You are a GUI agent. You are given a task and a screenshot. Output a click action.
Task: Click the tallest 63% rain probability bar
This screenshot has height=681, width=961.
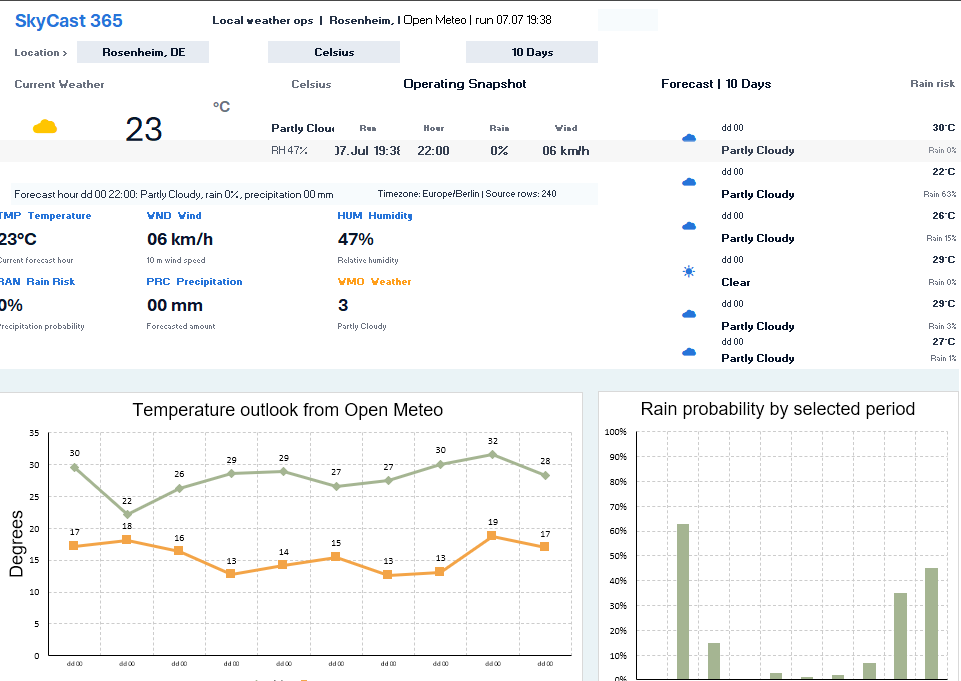coord(683,601)
